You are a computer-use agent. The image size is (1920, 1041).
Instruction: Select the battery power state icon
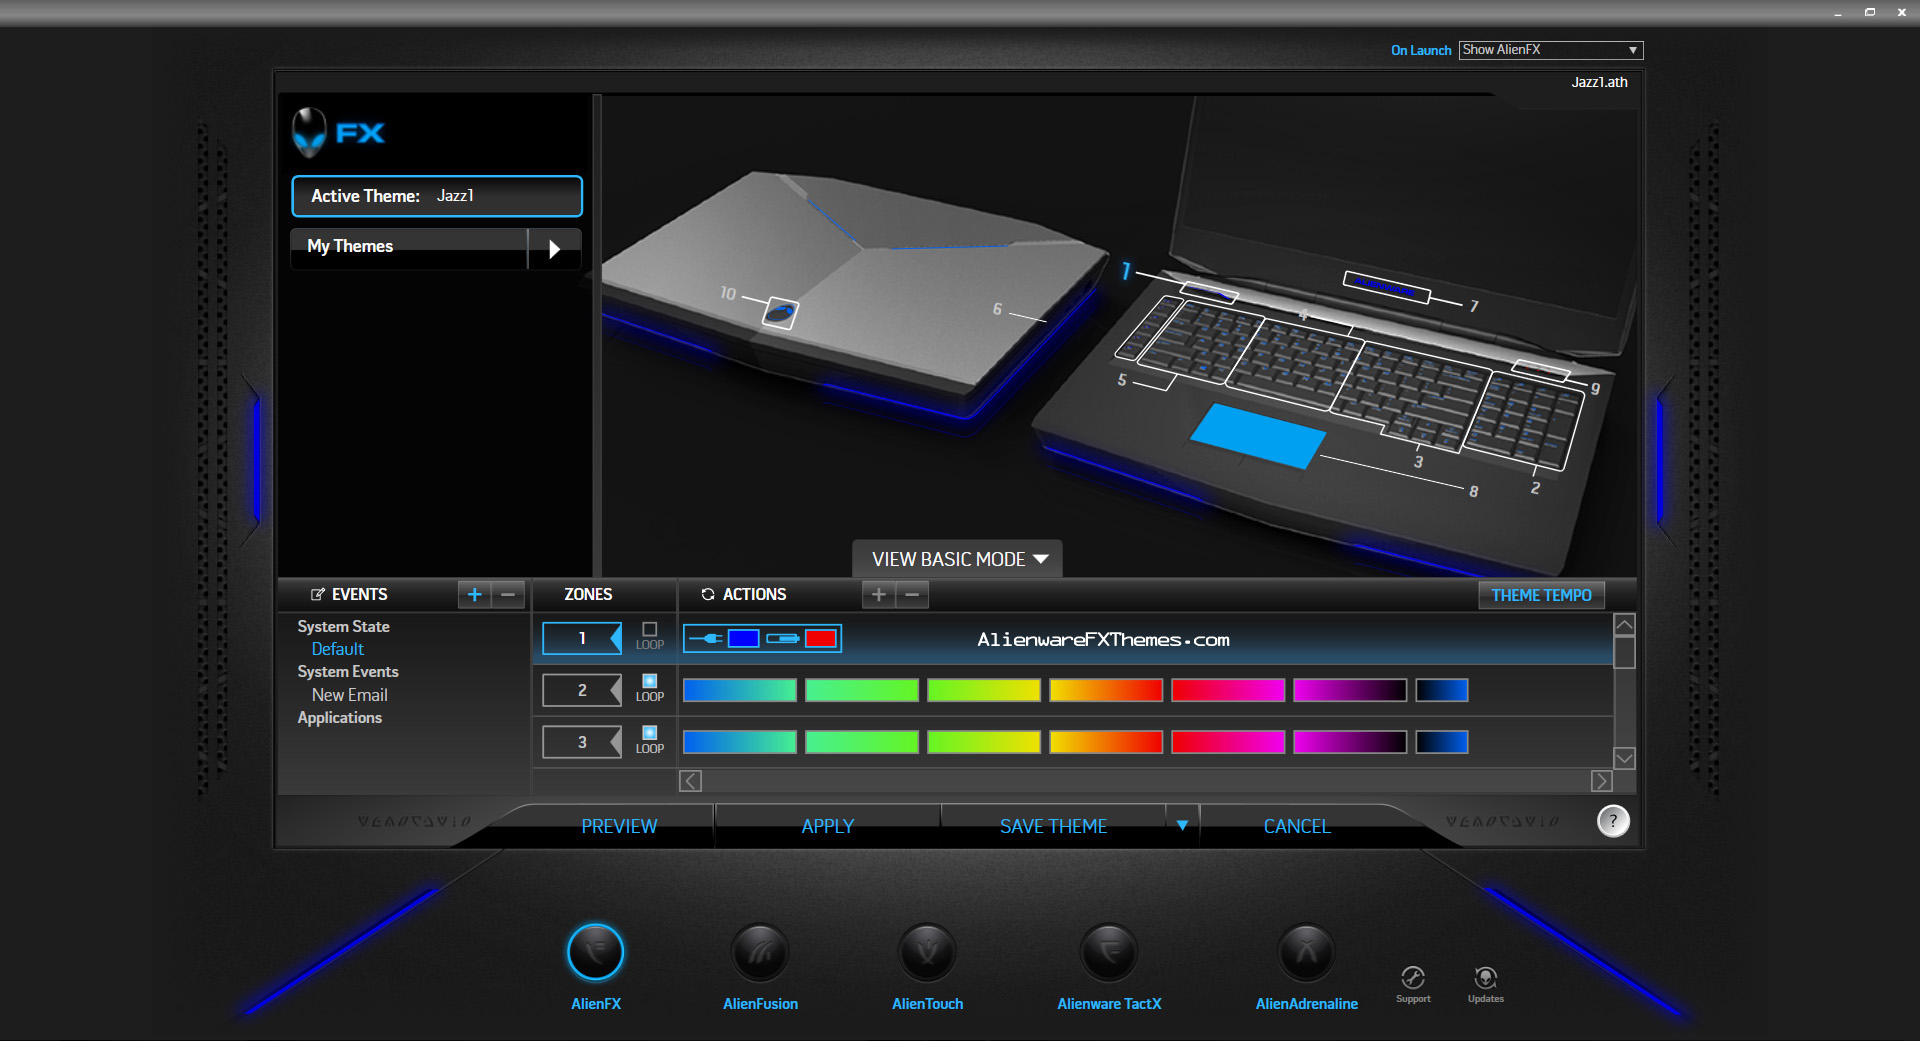(782, 638)
